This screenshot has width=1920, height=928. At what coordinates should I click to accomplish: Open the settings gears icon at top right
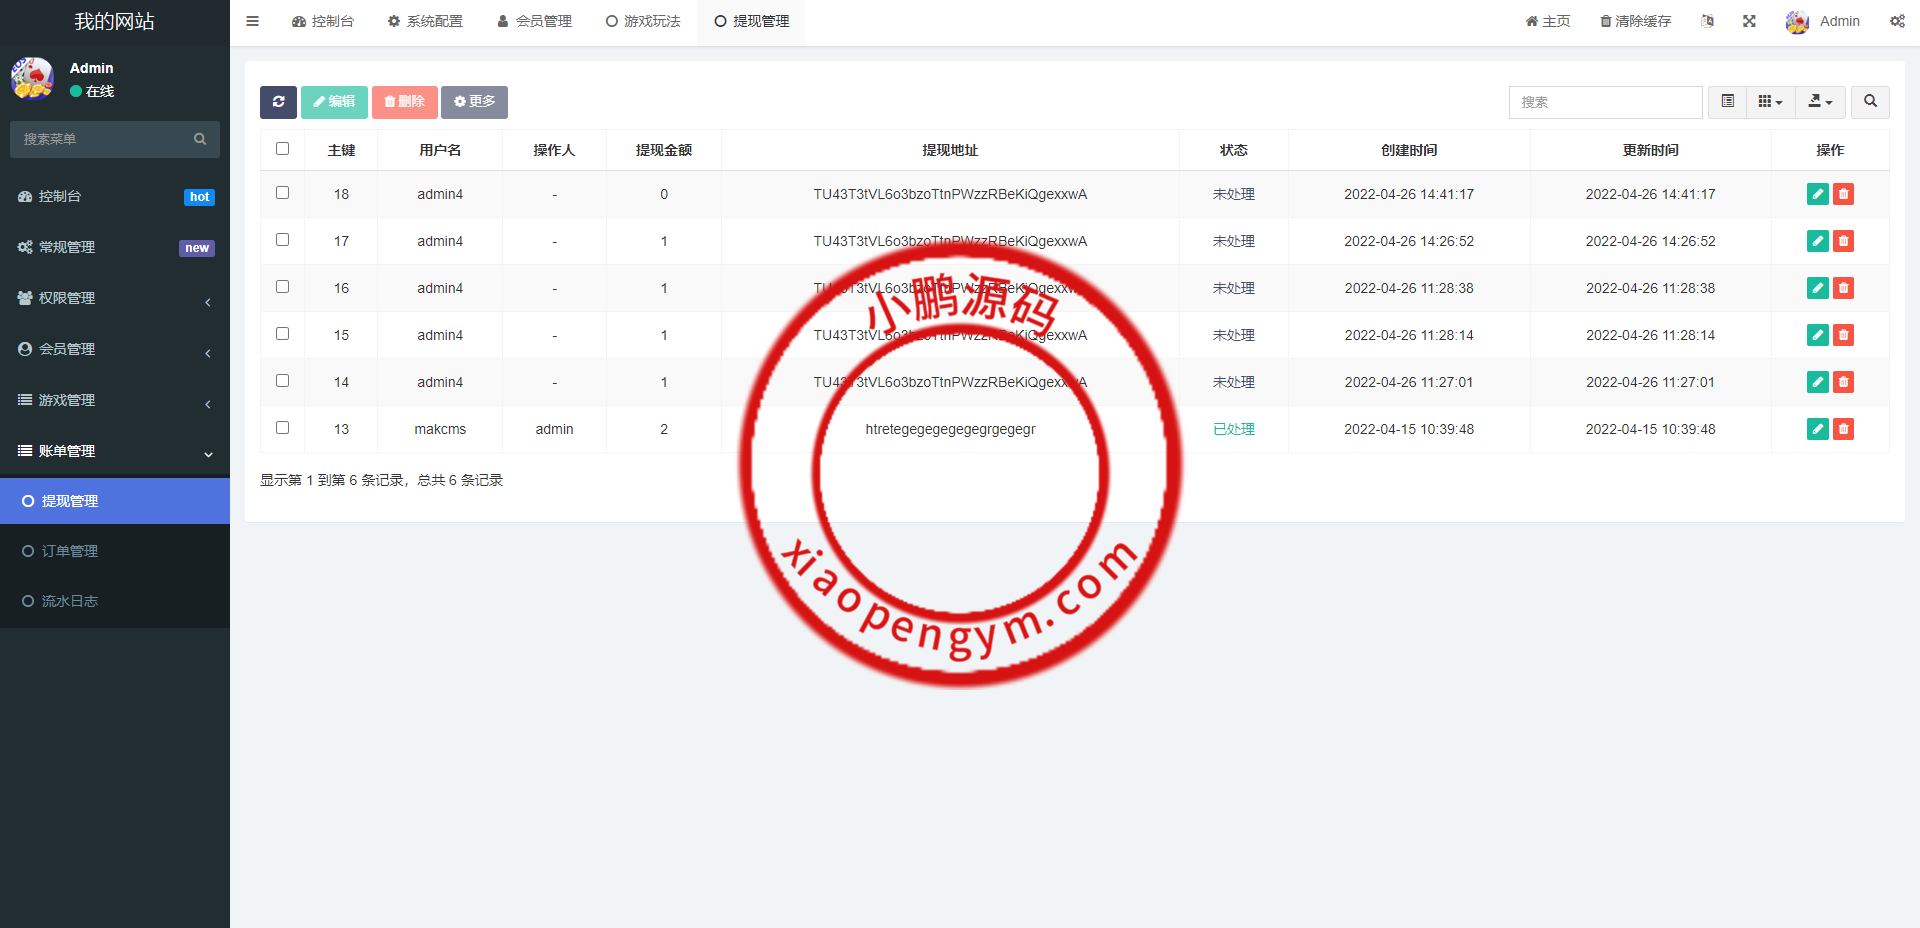tap(1897, 21)
